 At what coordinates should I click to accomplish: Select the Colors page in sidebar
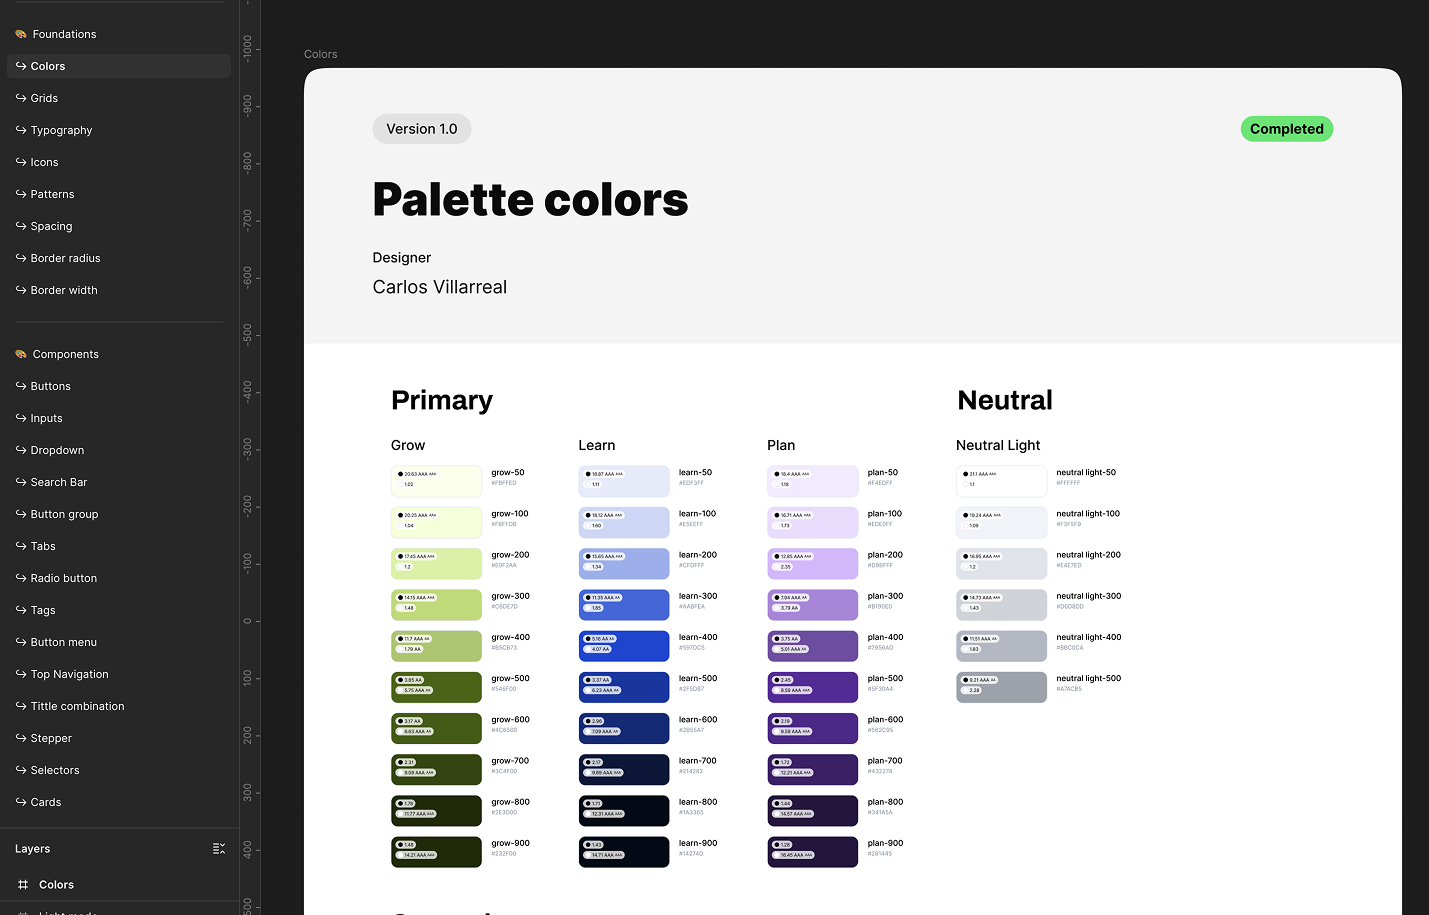(x=118, y=66)
